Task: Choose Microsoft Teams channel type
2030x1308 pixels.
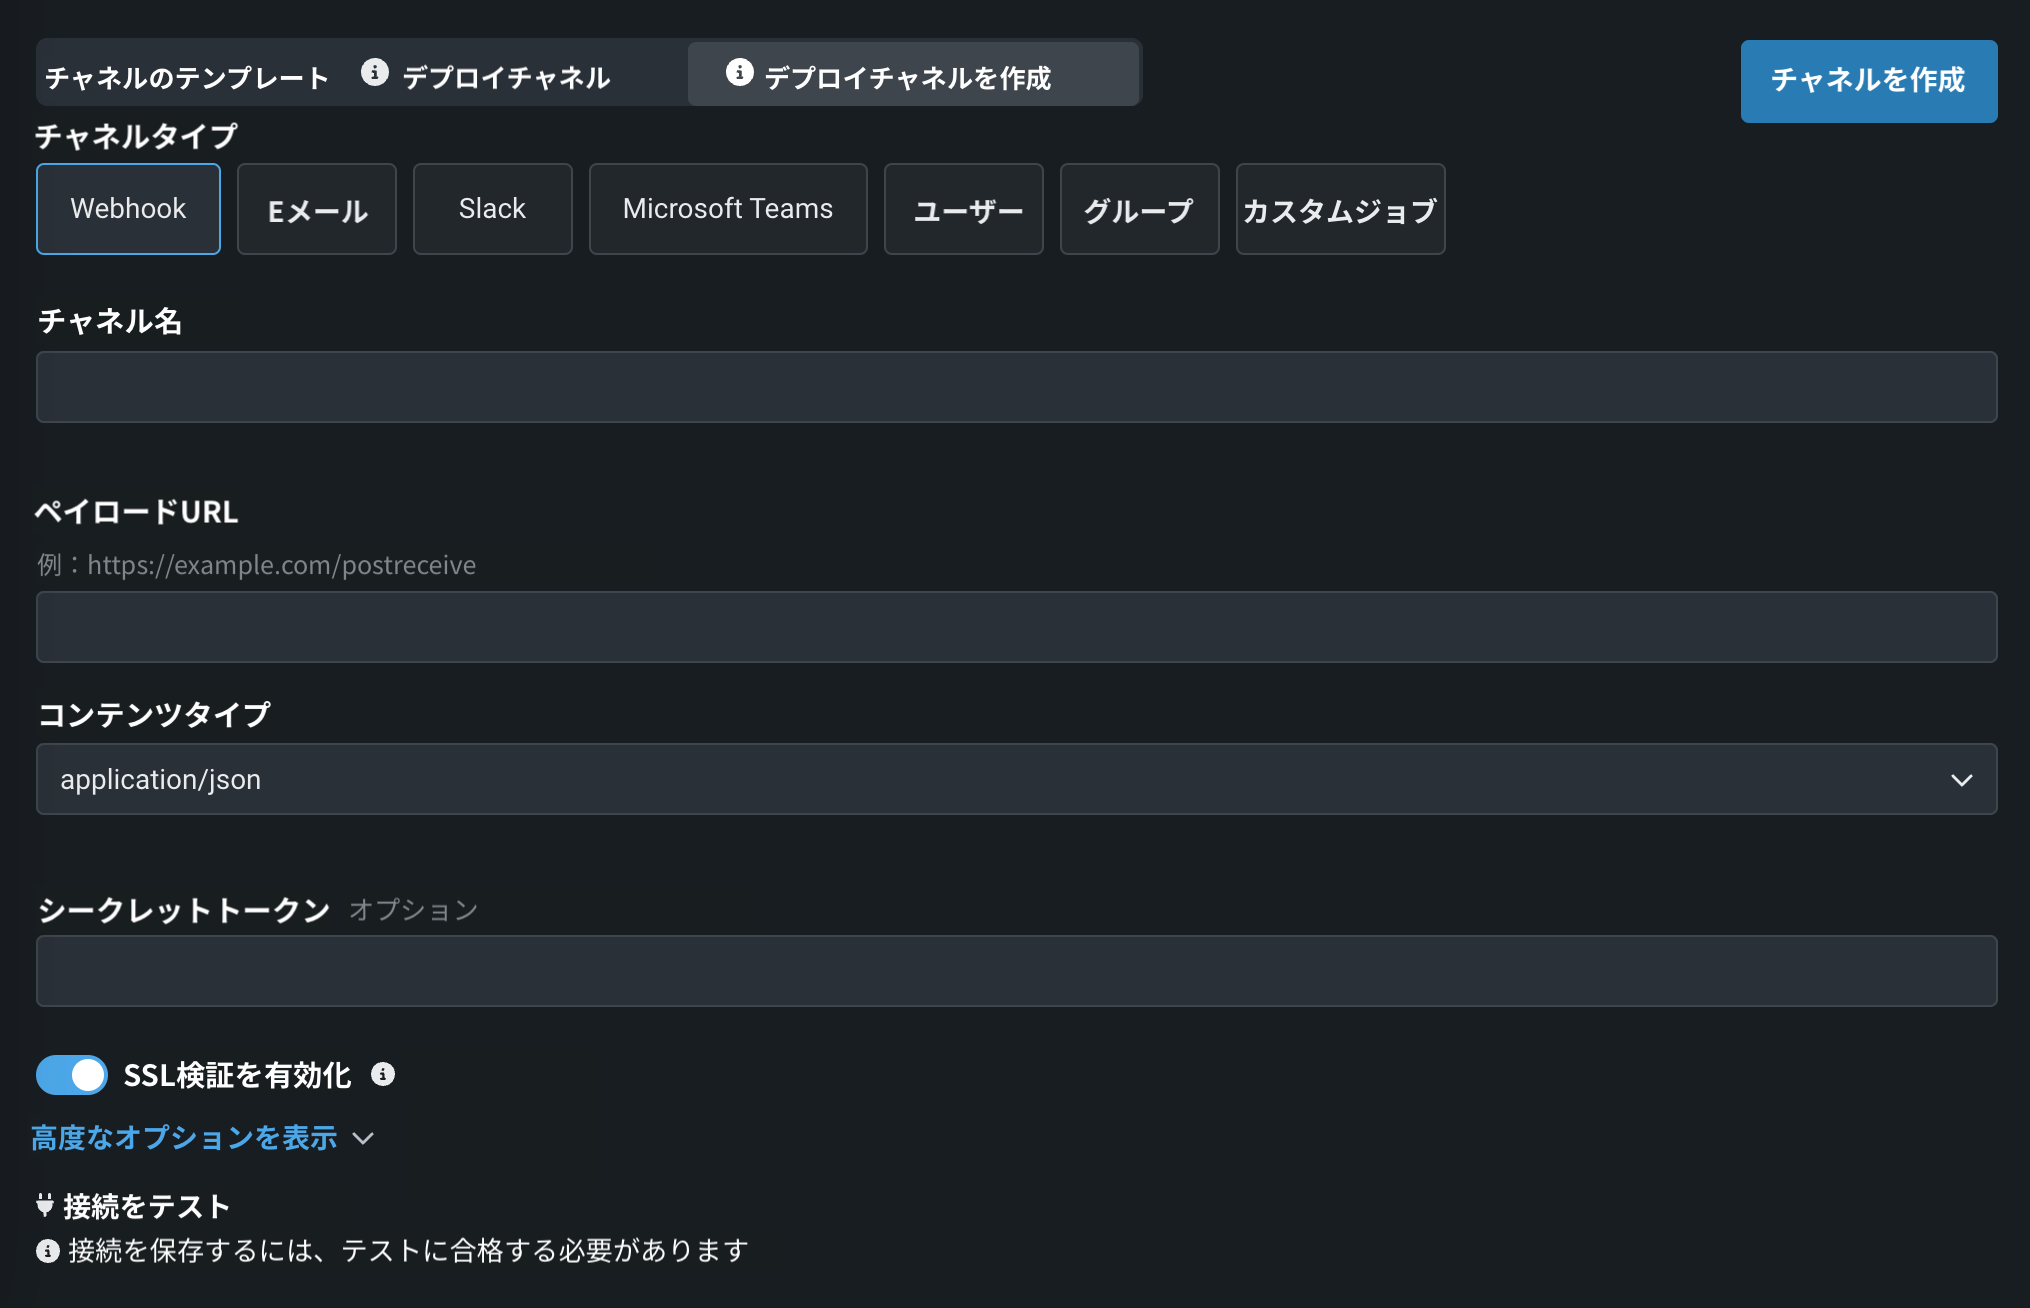Action: pos(728,209)
